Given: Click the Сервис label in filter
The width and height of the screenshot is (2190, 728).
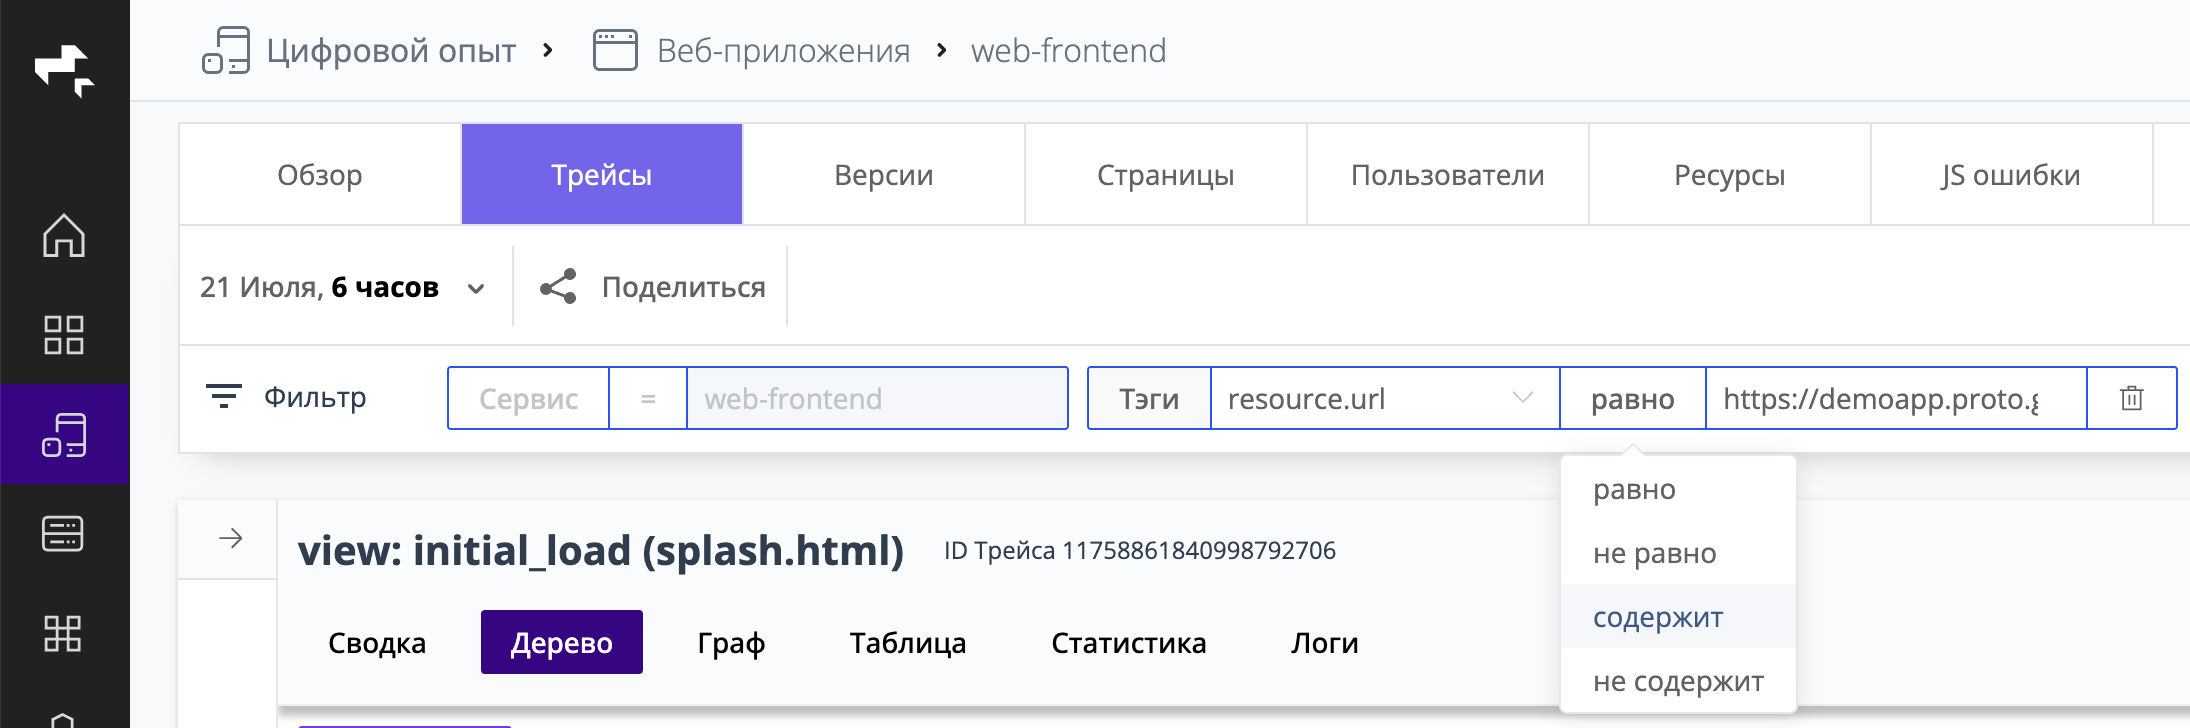Looking at the screenshot, I should click(x=528, y=398).
